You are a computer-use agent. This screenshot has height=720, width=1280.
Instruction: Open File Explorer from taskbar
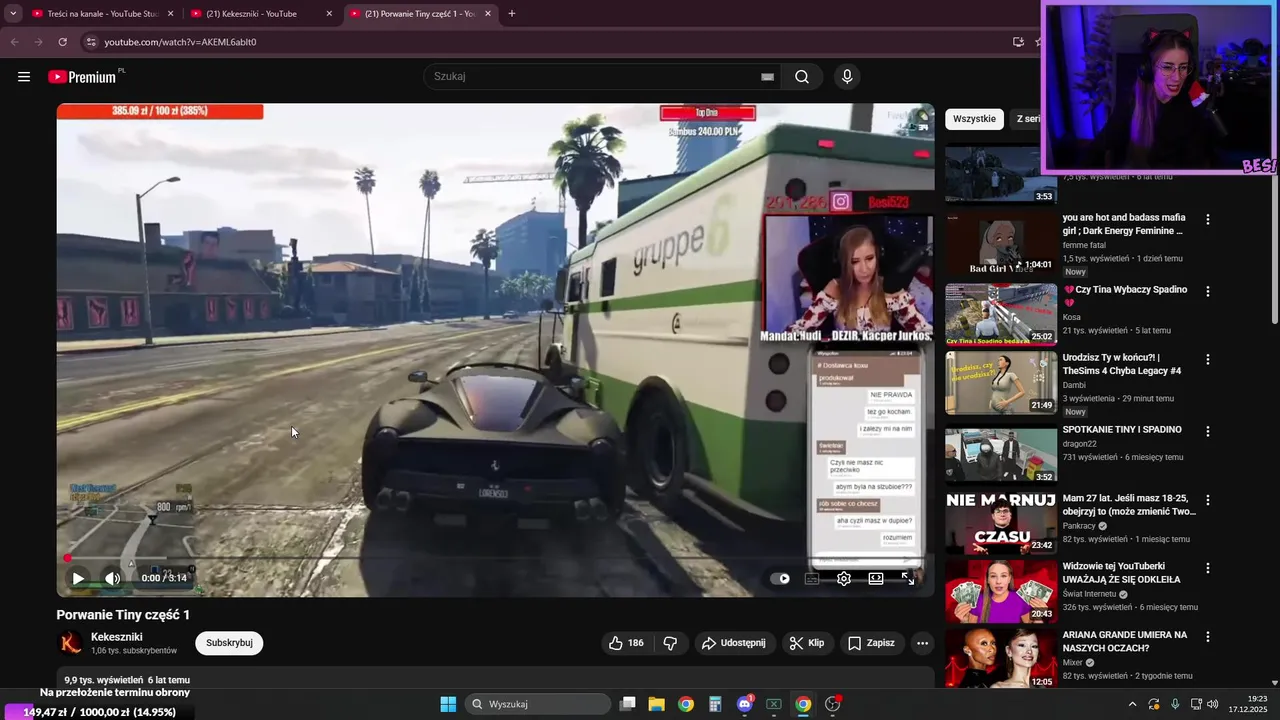point(656,704)
